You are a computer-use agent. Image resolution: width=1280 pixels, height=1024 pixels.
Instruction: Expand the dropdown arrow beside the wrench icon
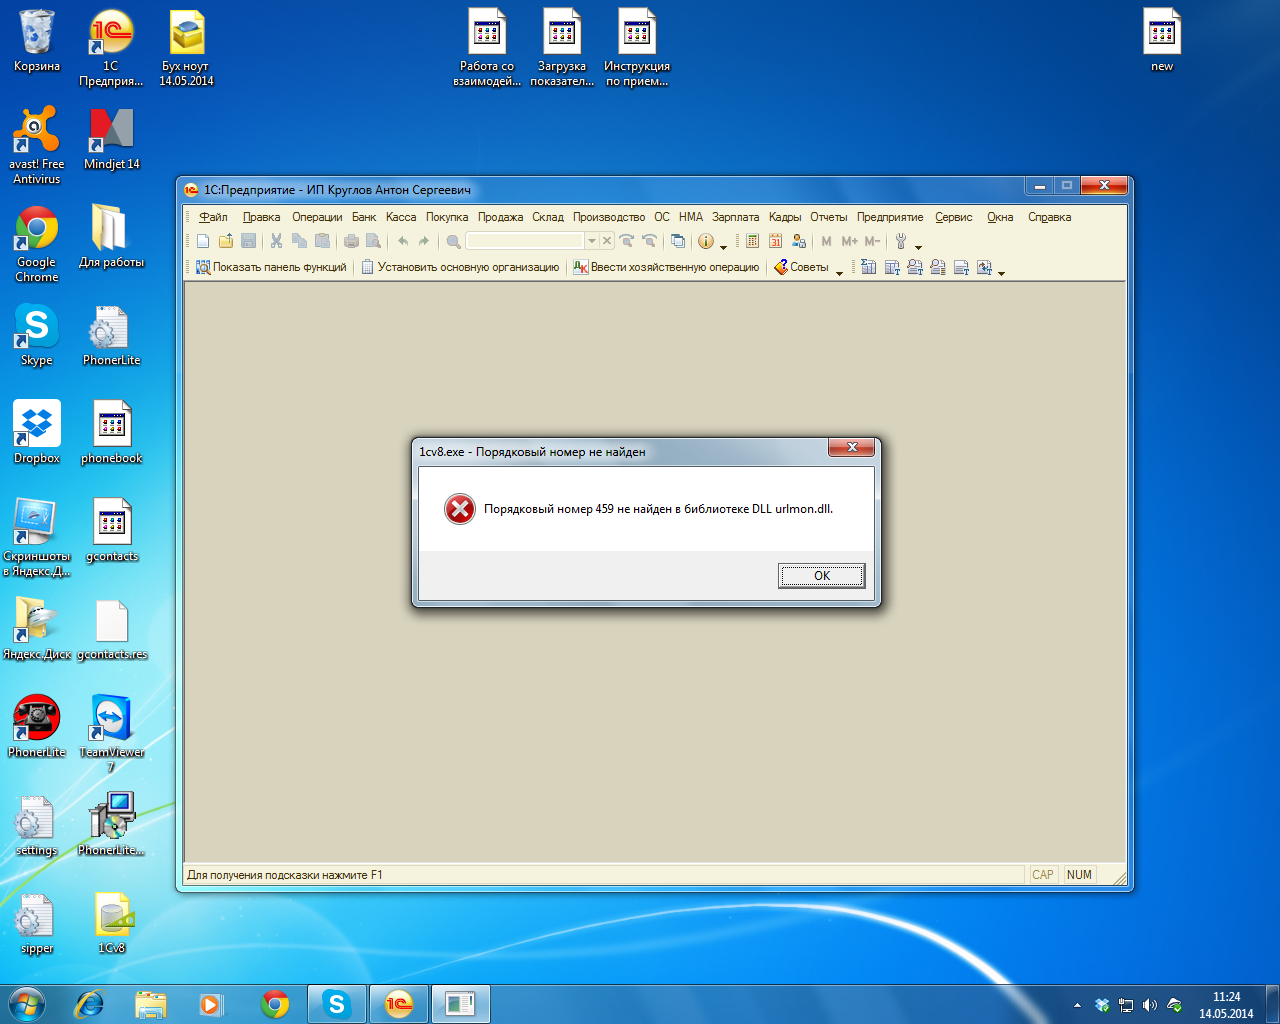(x=918, y=245)
